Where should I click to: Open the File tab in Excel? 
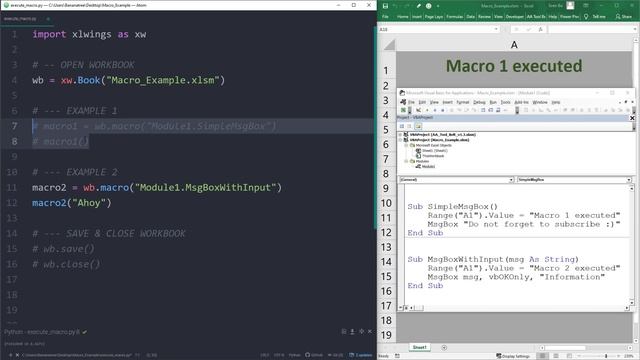coord(385,17)
